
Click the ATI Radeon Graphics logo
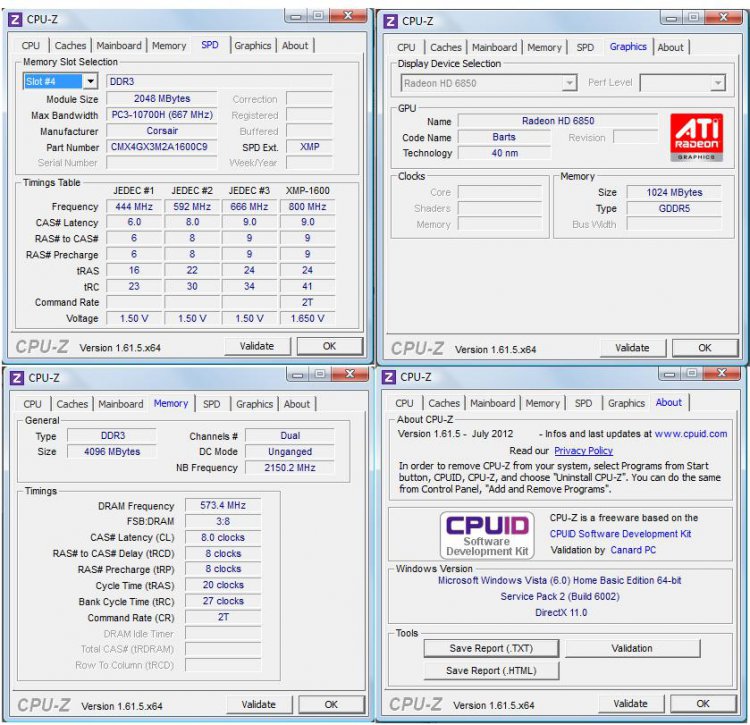[x=696, y=137]
